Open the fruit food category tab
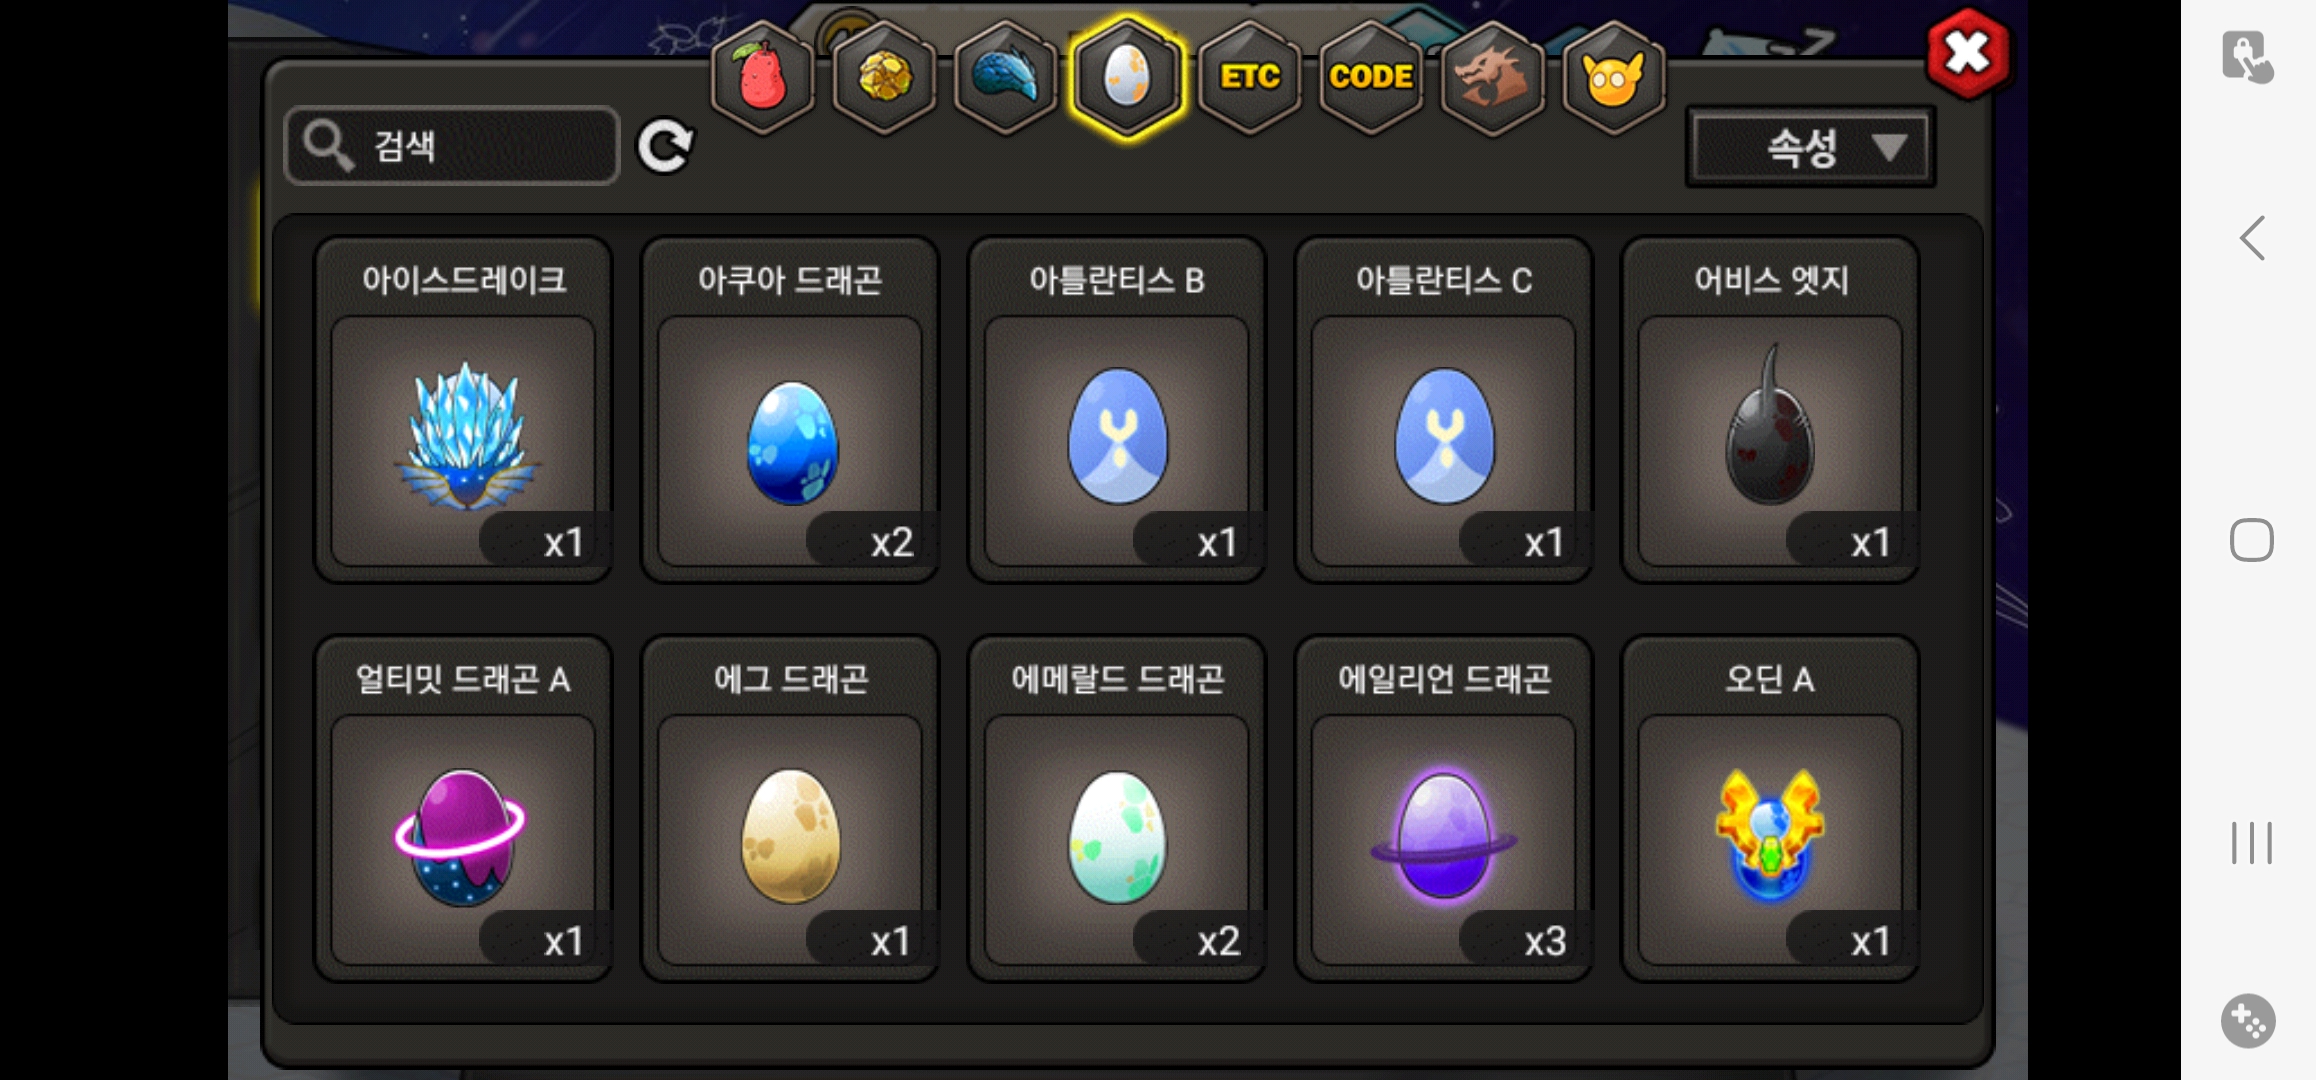 (763, 77)
